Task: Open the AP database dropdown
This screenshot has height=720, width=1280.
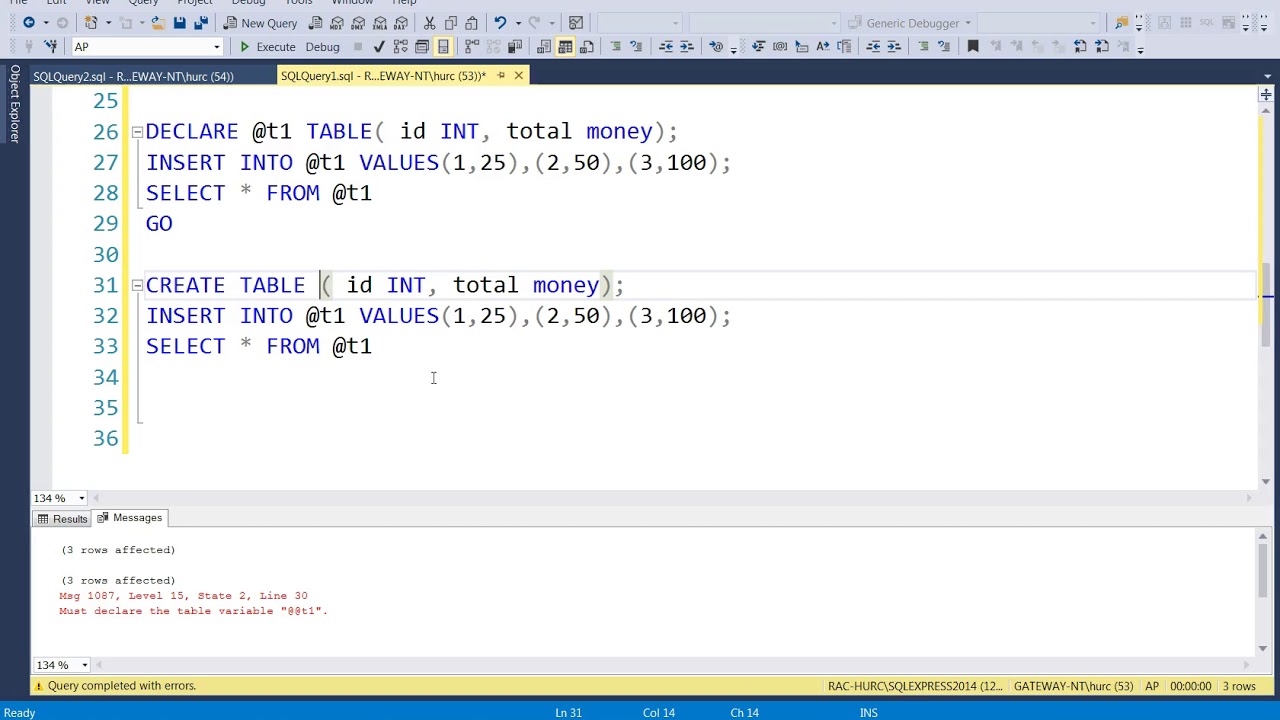Action: (x=216, y=46)
